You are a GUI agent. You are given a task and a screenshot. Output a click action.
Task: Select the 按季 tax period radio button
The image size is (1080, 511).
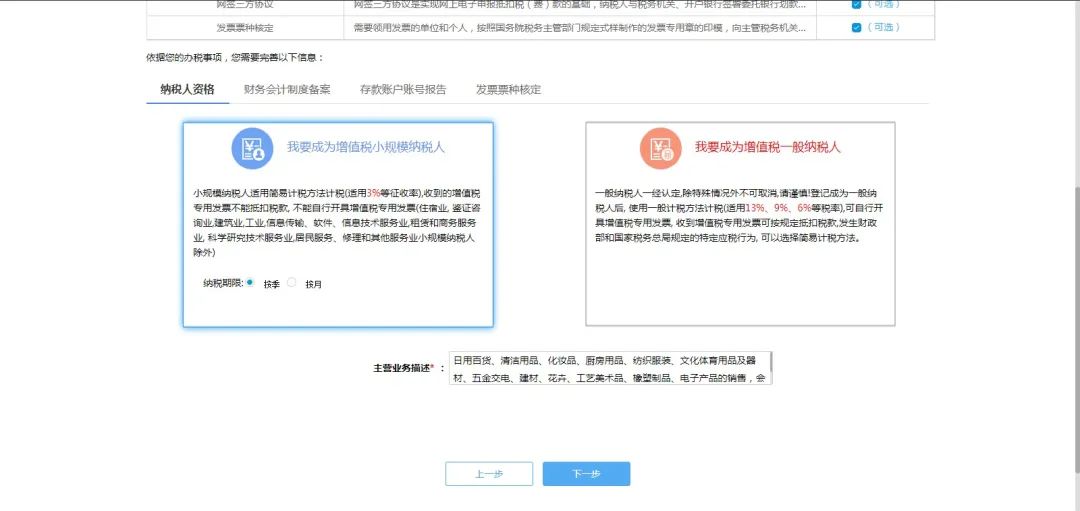coord(249,282)
